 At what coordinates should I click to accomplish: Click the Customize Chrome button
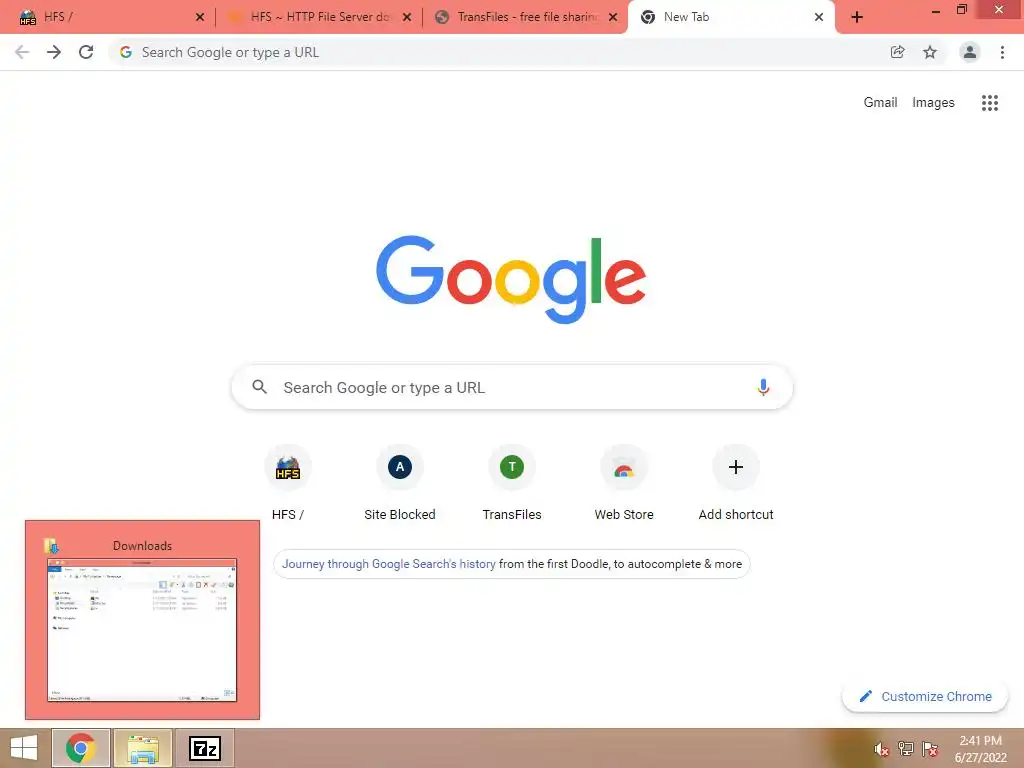point(925,696)
